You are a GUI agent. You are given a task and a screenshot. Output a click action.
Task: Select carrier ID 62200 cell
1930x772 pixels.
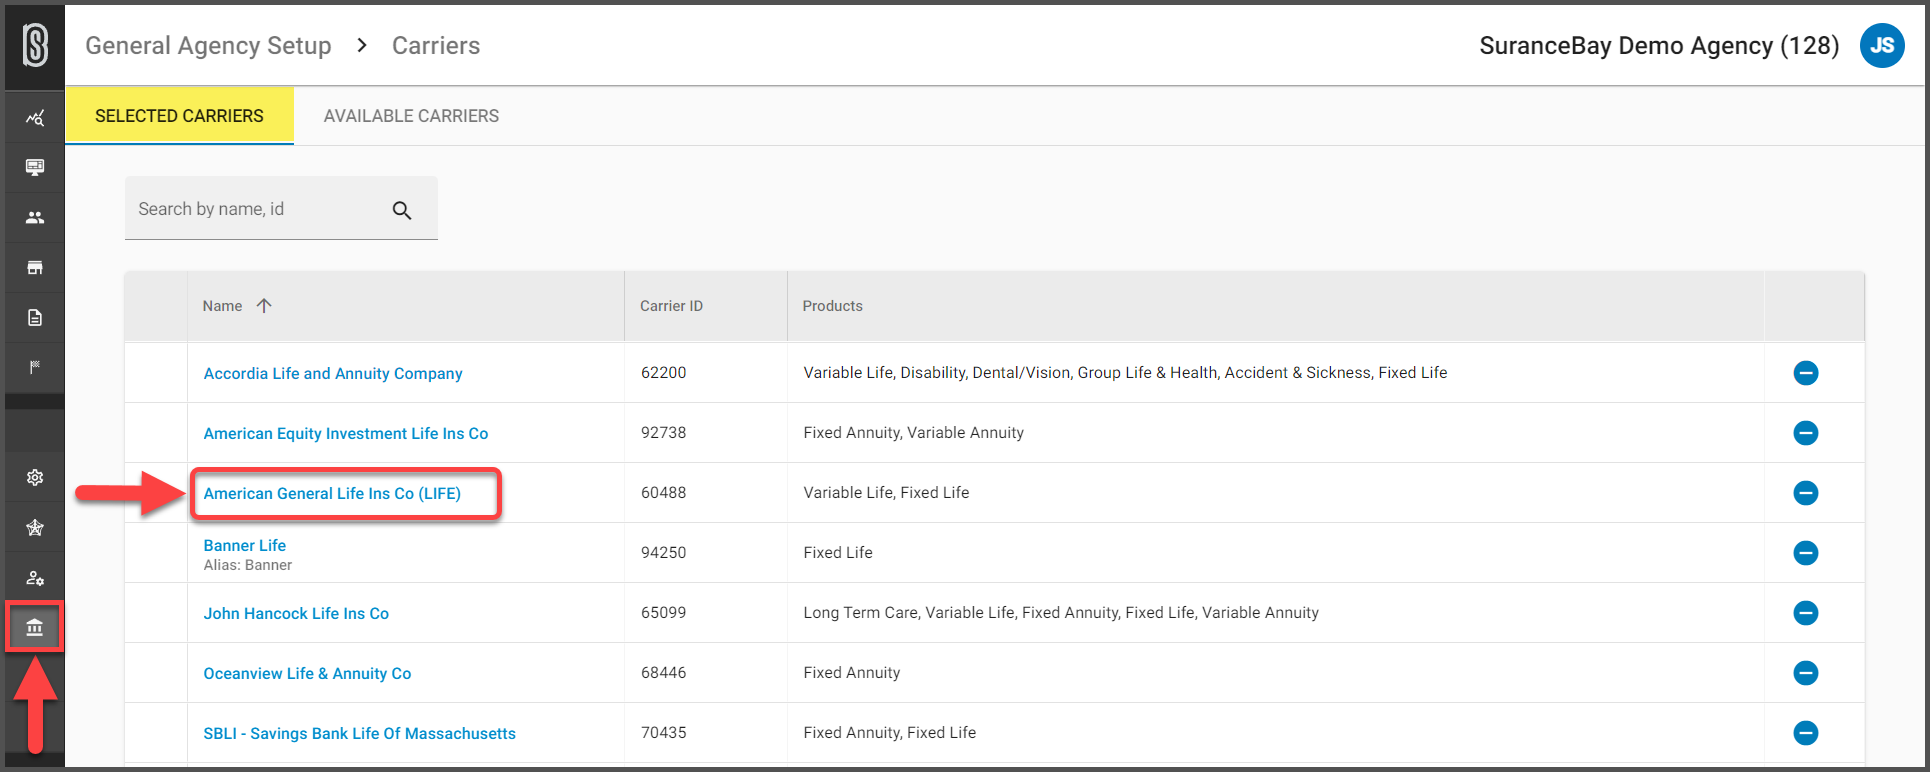663,372
